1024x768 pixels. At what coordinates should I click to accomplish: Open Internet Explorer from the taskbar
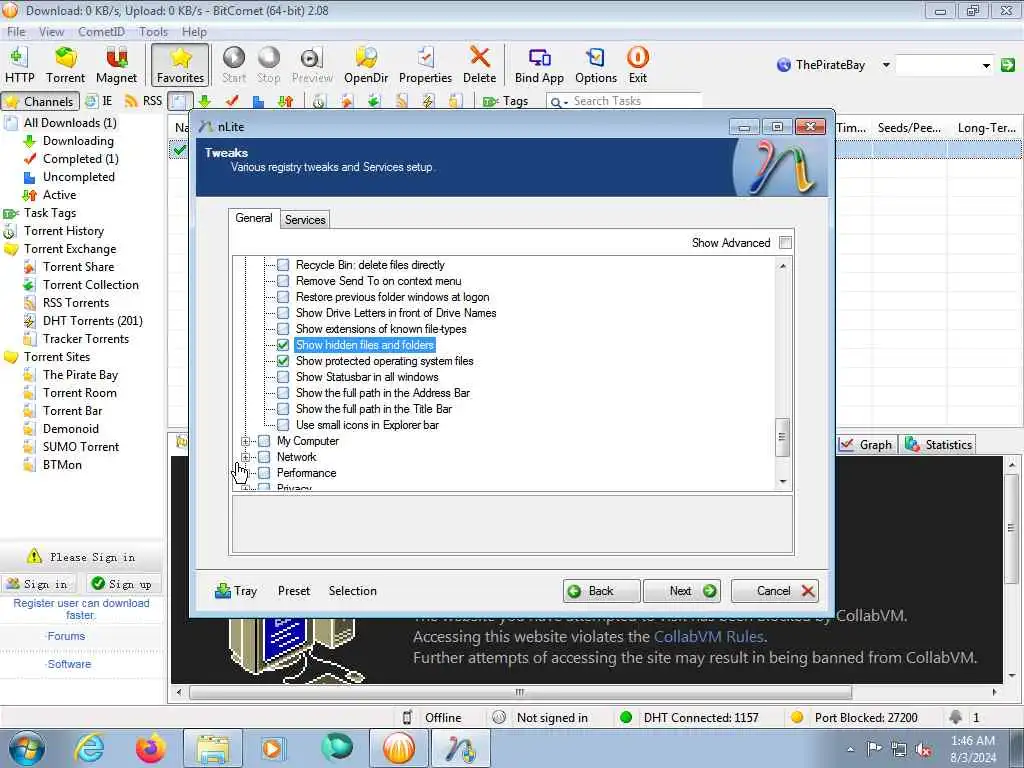point(89,748)
